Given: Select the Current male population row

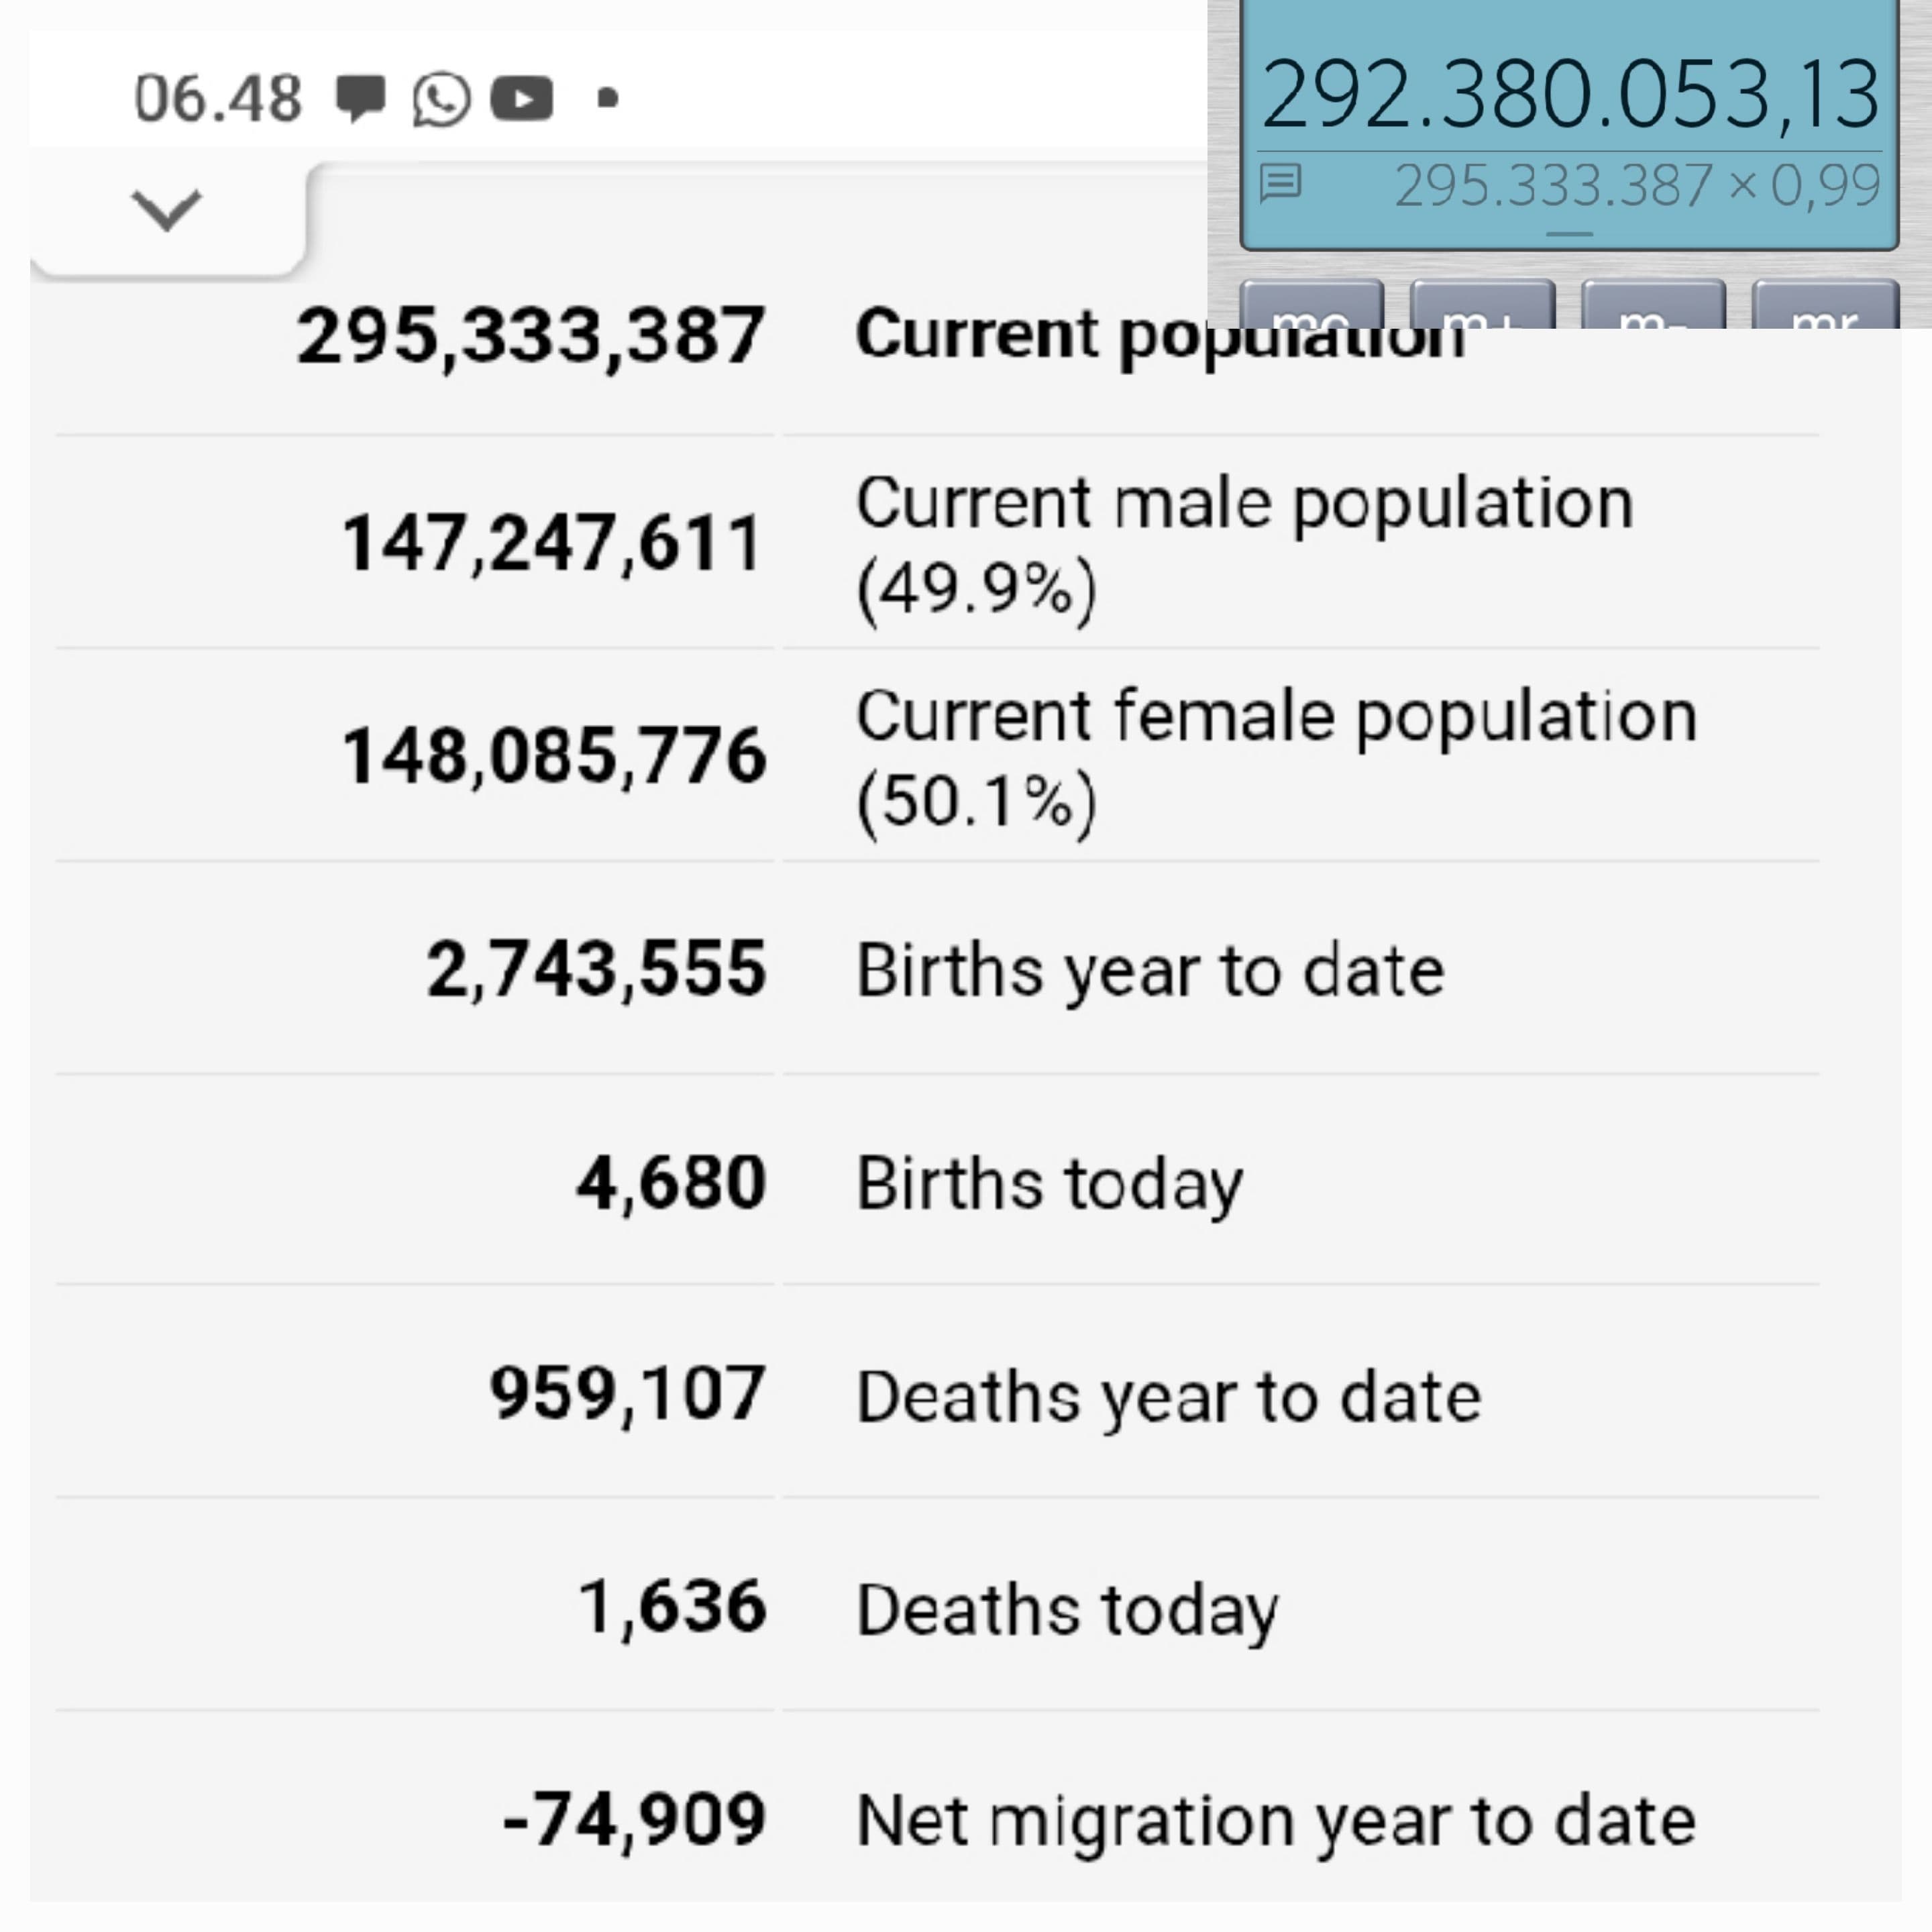Looking at the screenshot, I should point(937,543).
